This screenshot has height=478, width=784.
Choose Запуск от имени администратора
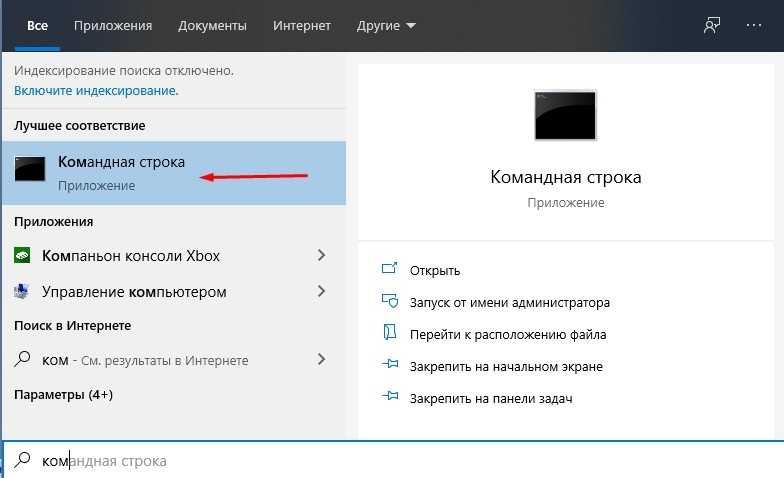coord(510,302)
